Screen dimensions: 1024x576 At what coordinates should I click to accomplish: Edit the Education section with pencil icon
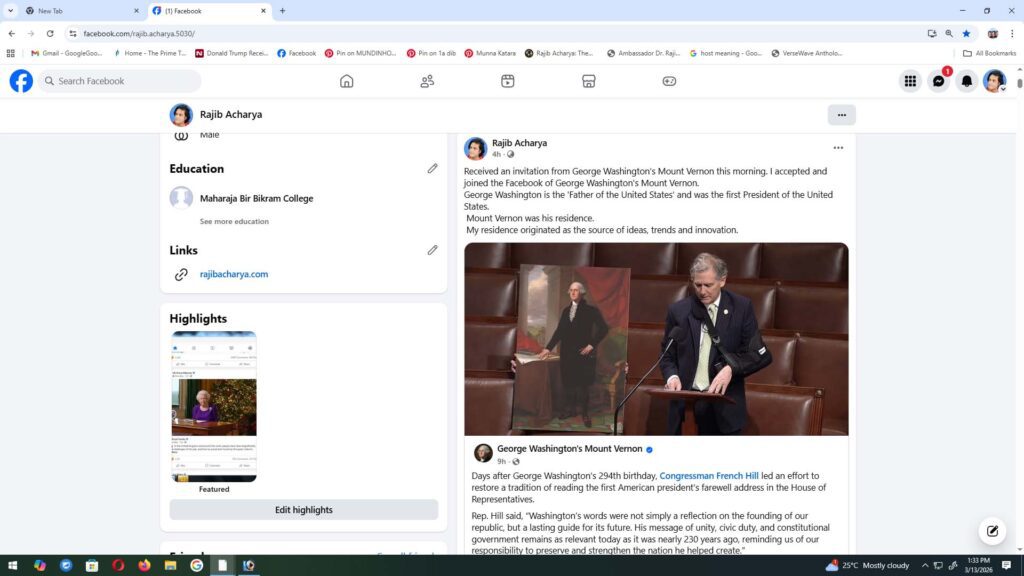[432, 169]
